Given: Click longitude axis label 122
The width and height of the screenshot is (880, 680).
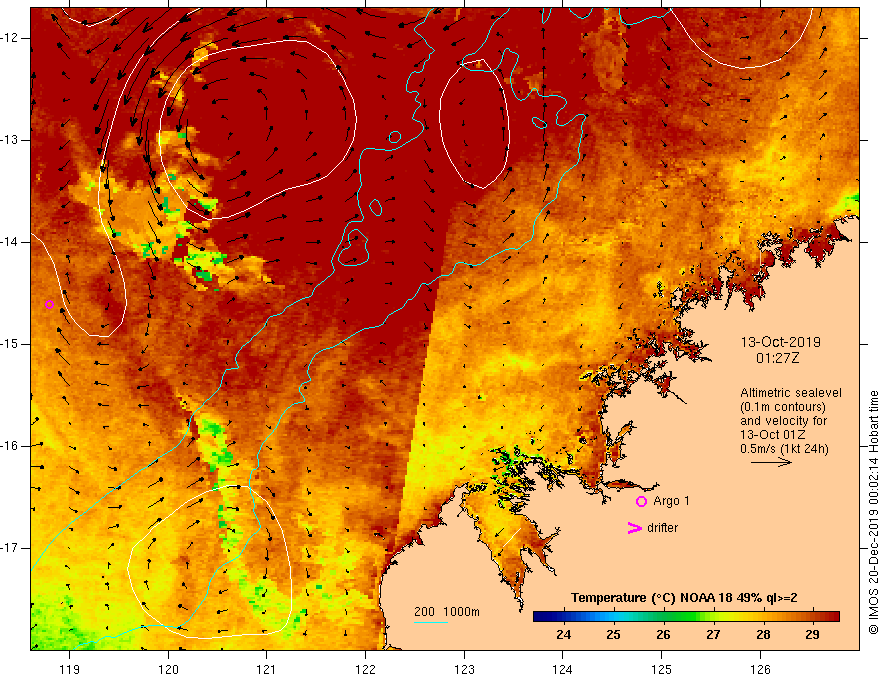Looking at the screenshot, I should (365, 669).
